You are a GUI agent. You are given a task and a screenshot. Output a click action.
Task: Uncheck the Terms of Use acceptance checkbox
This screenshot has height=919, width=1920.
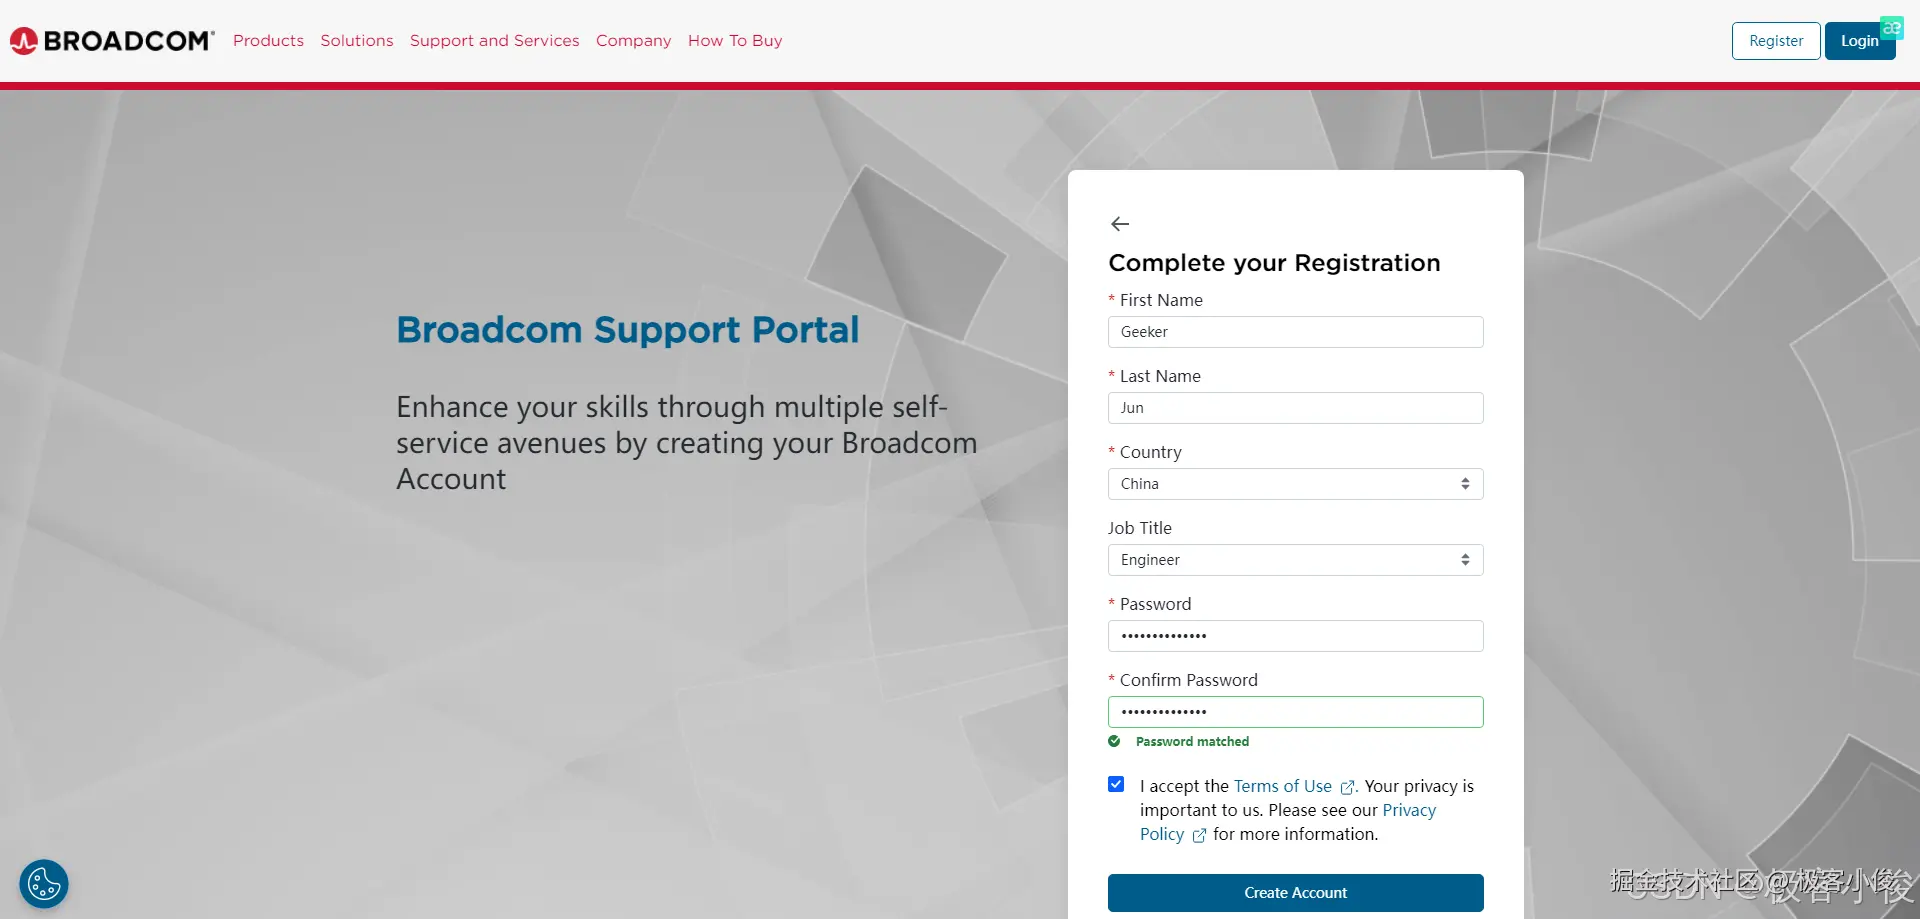(1116, 784)
